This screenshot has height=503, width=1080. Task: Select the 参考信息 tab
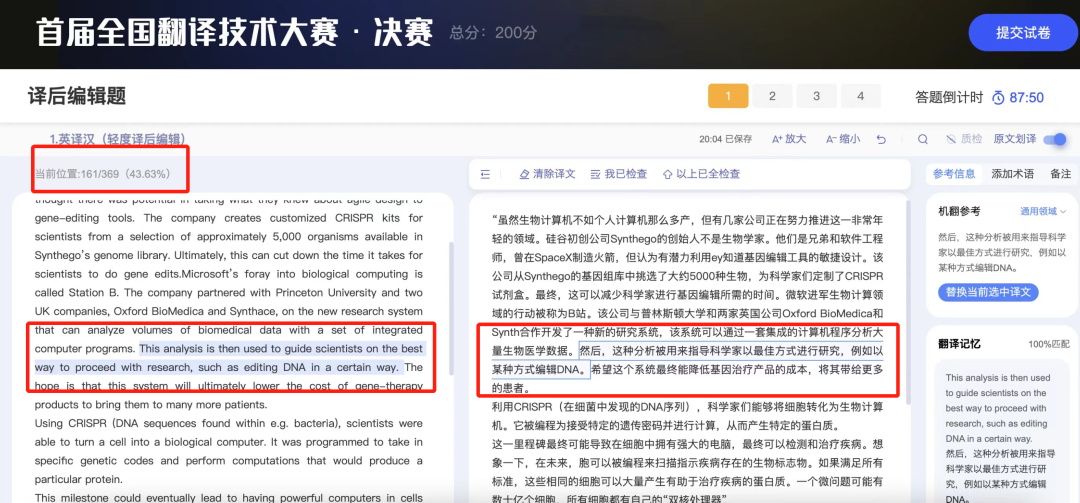(x=953, y=173)
